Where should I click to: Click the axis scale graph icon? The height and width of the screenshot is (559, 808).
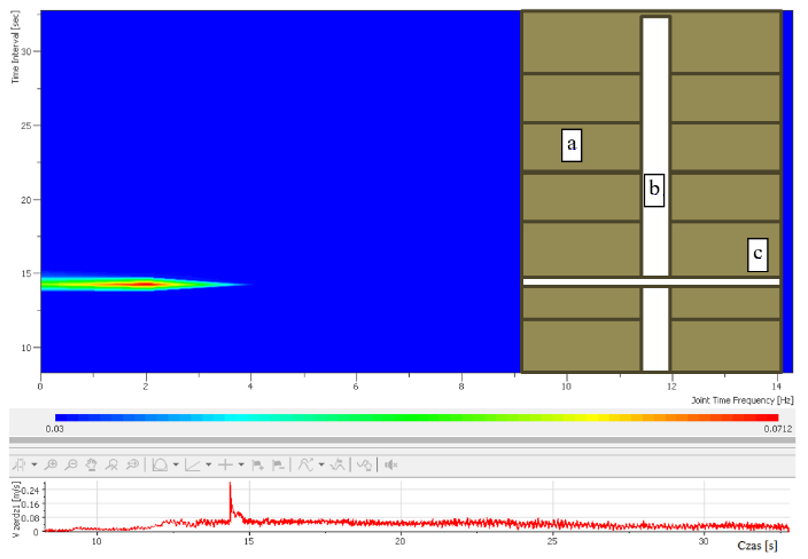(x=193, y=465)
